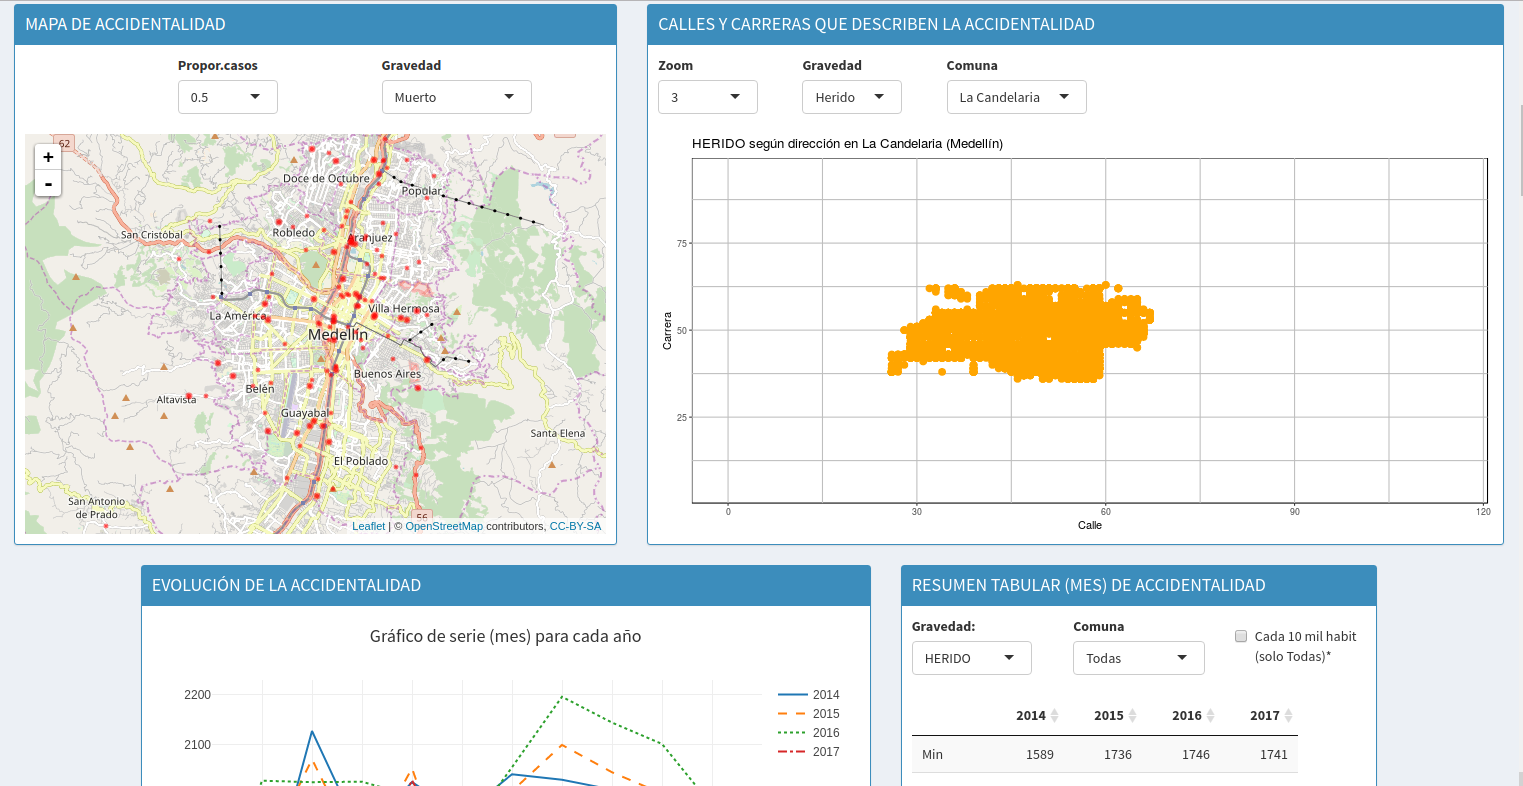The image size is (1523, 786).
Task: Open the OpenStreetMap contributors link
Action: pos(444,526)
